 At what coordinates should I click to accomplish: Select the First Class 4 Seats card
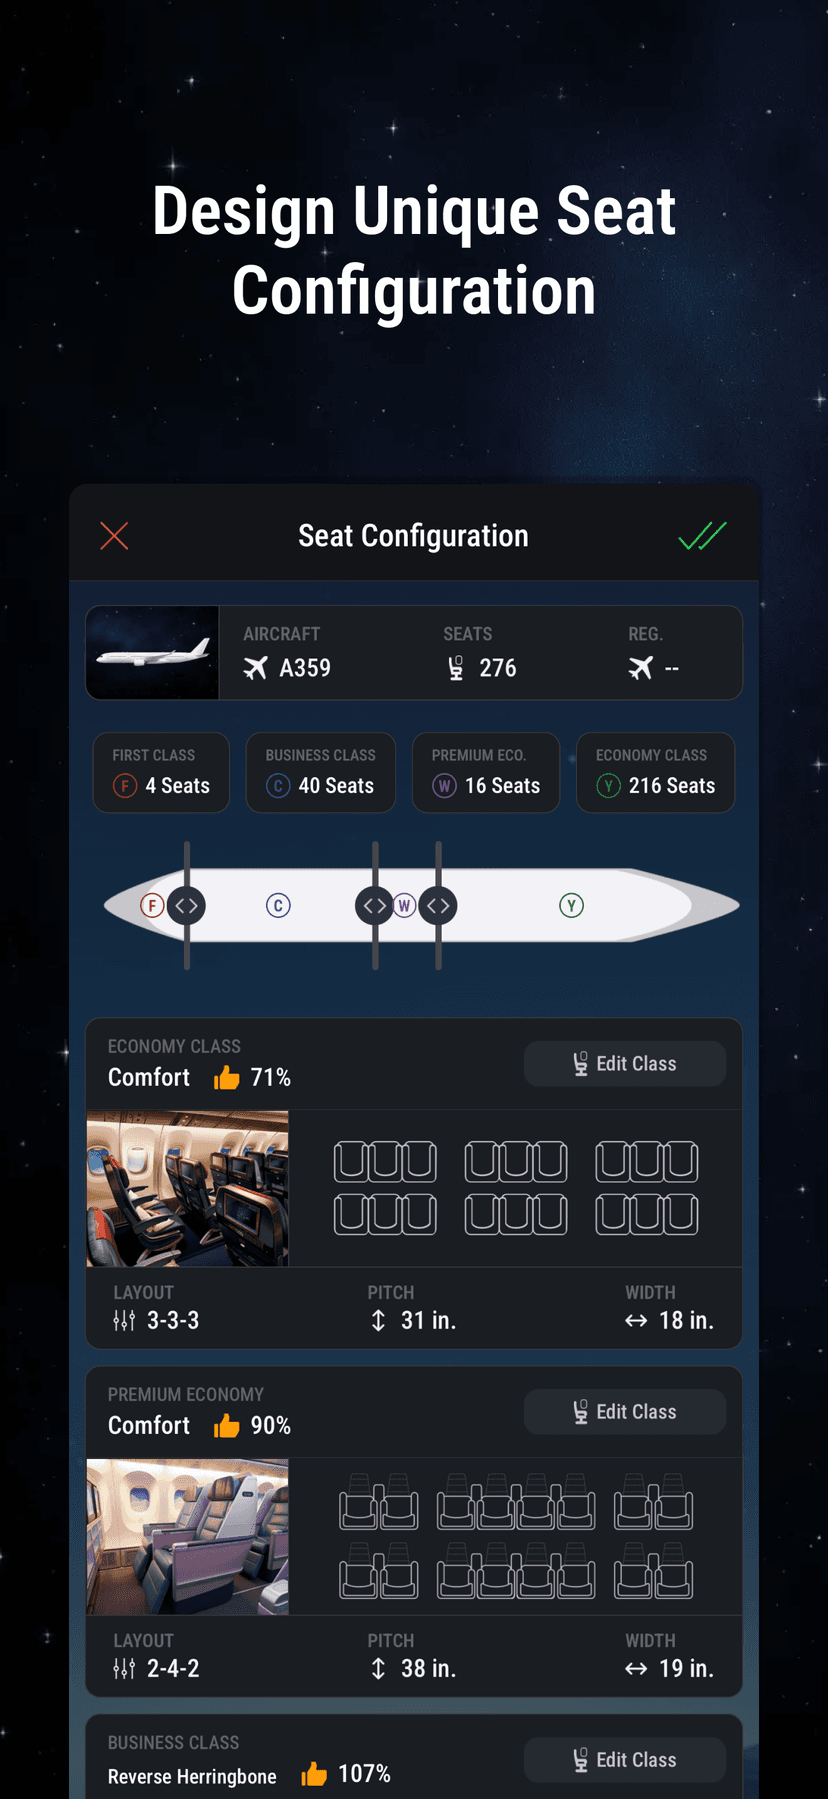point(161,773)
